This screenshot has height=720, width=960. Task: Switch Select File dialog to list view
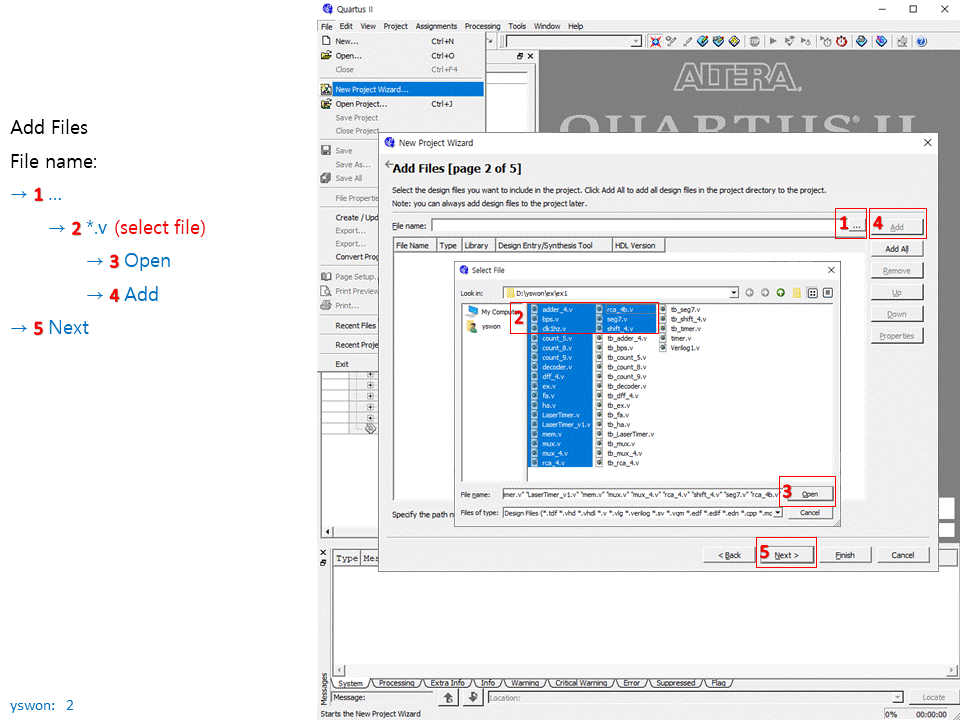812,293
